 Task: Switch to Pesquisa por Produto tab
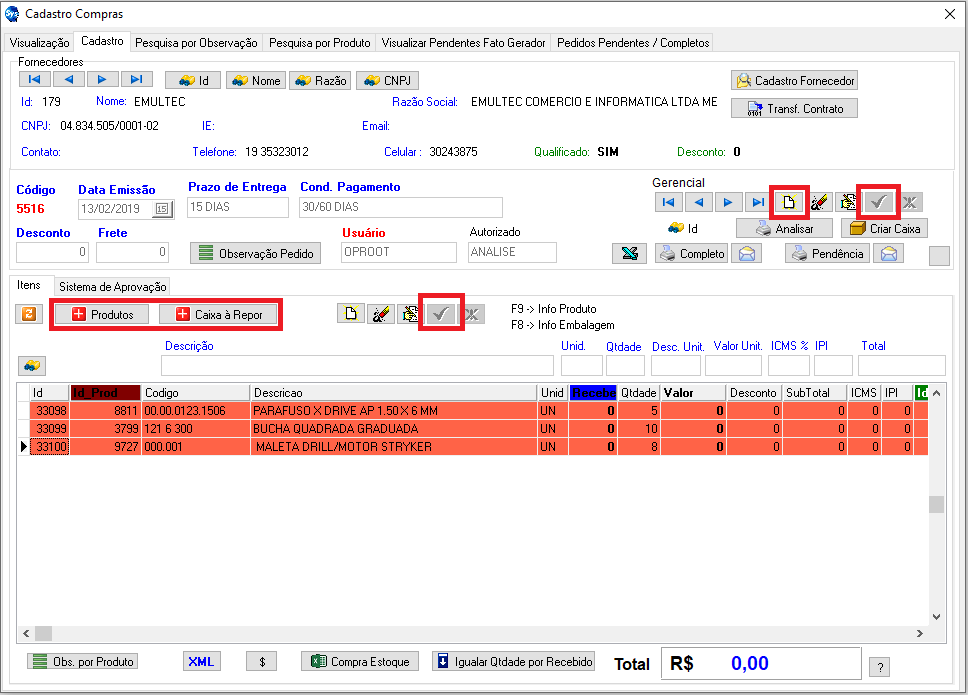point(320,43)
